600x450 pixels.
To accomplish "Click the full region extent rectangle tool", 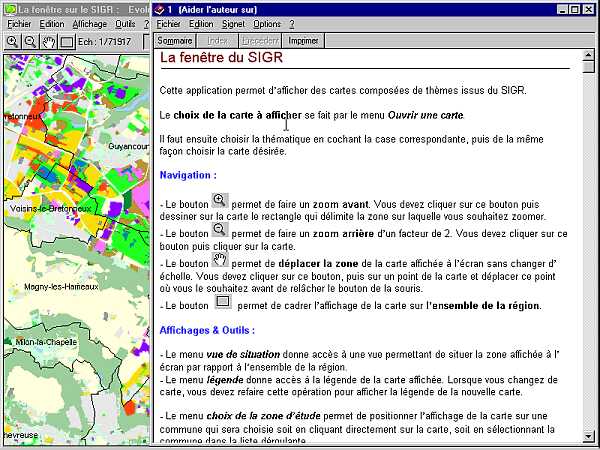I will (67, 41).
